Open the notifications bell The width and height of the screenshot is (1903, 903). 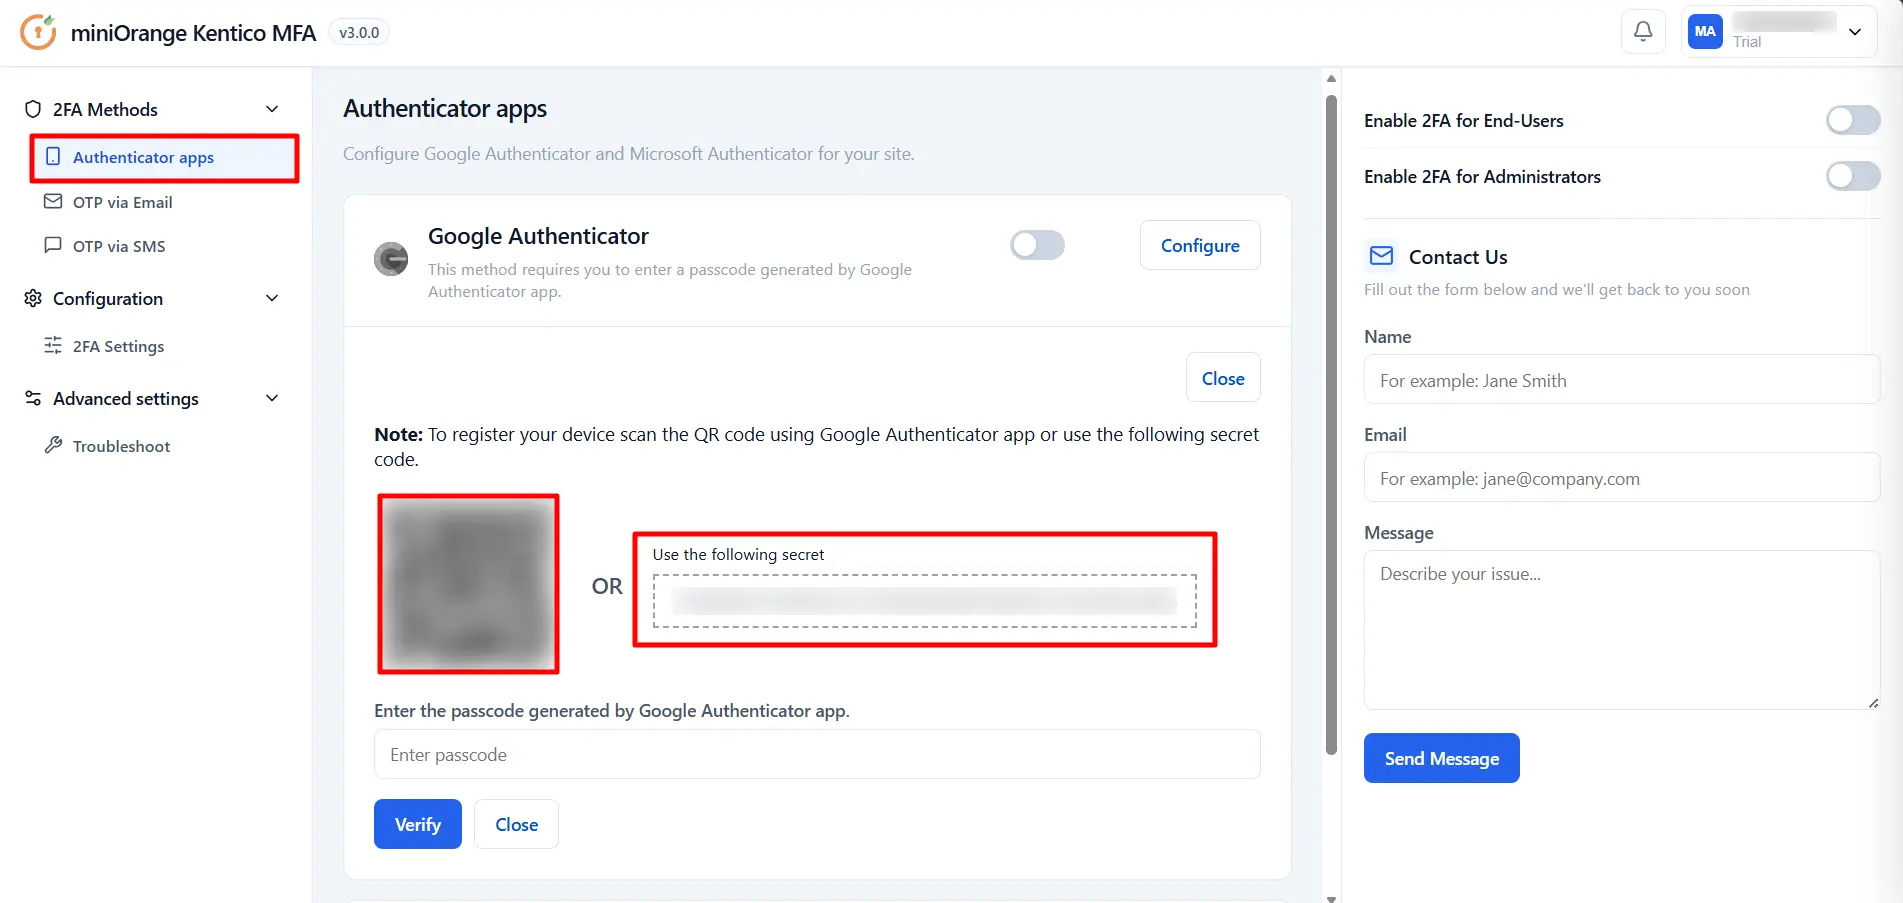tap(1643, 32)
